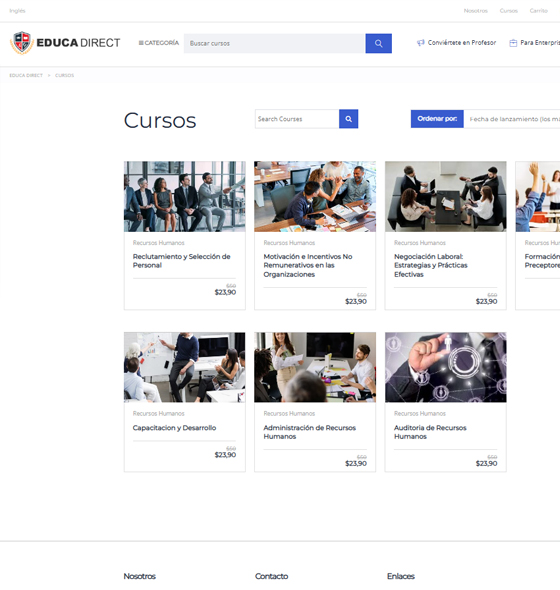Click the briefcase icon beside Para Enterprise

[513, 43]
